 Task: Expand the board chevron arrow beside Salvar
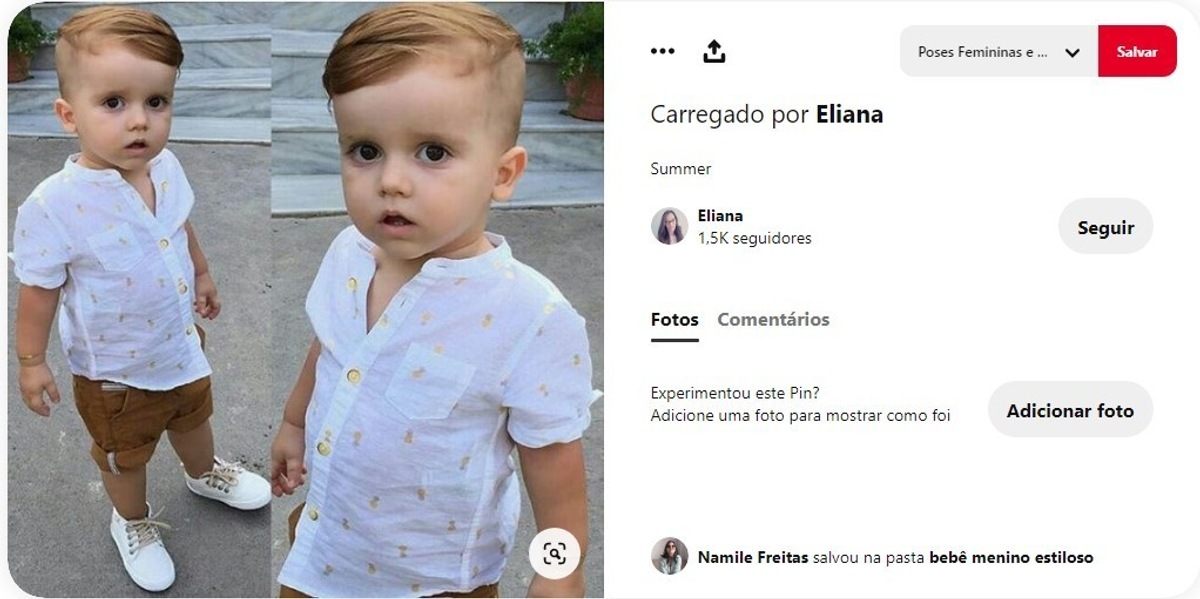[x=1072, y=52]
